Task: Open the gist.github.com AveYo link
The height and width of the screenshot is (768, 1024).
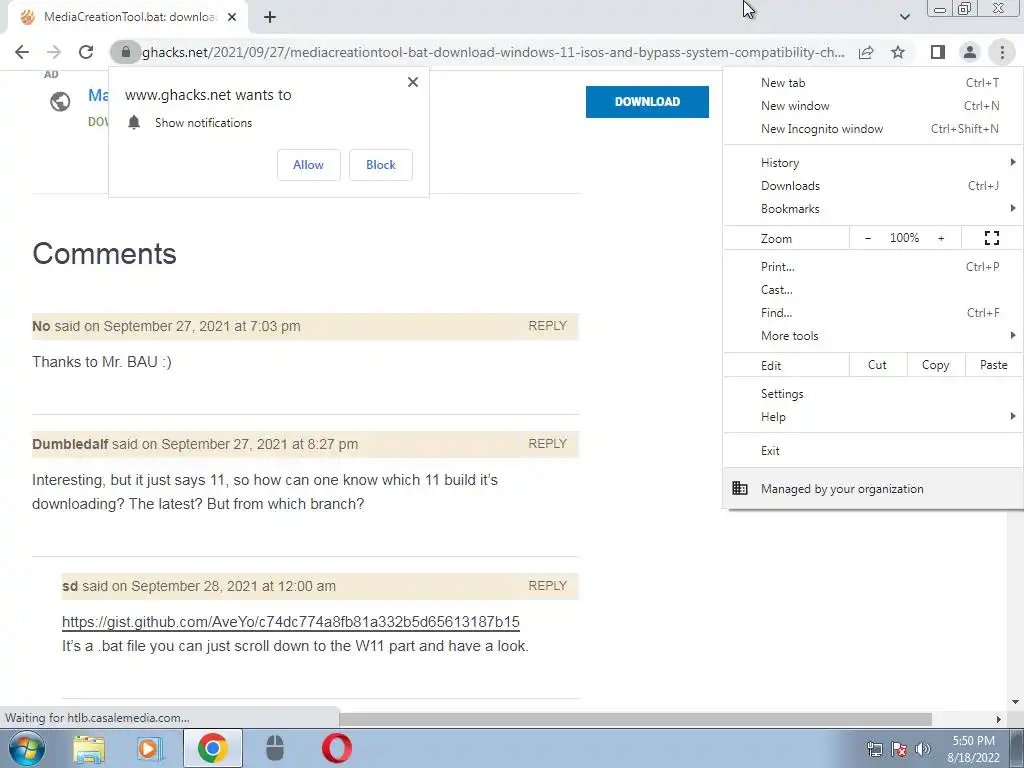Action: 291,622
